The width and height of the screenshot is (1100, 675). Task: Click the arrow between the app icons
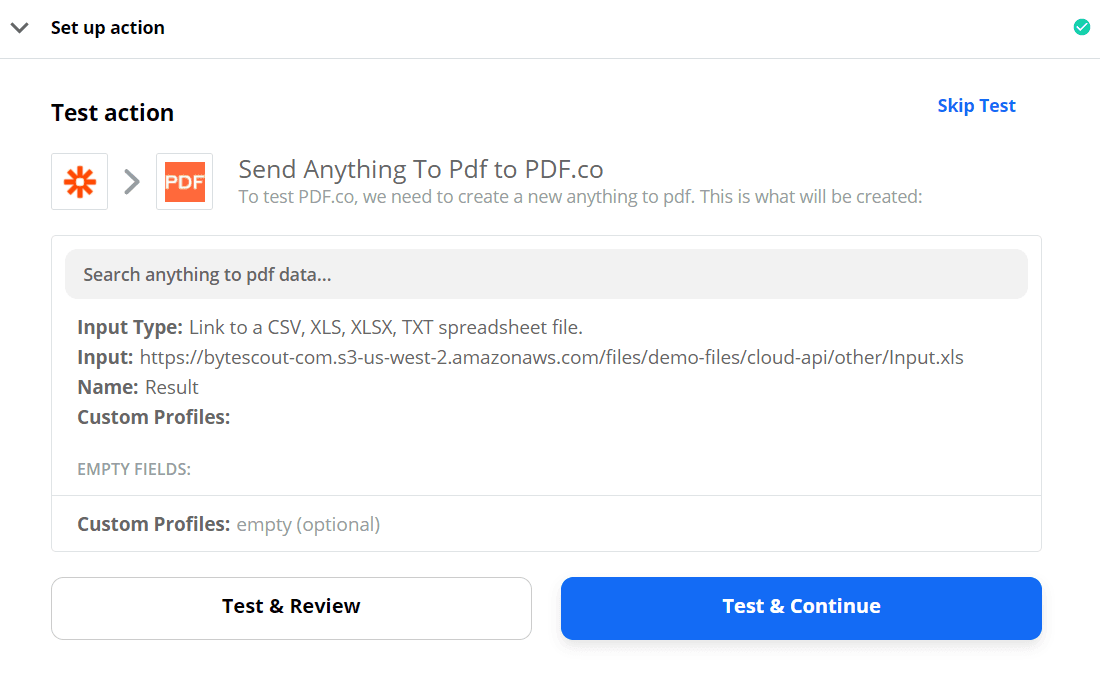pos(132,182)
